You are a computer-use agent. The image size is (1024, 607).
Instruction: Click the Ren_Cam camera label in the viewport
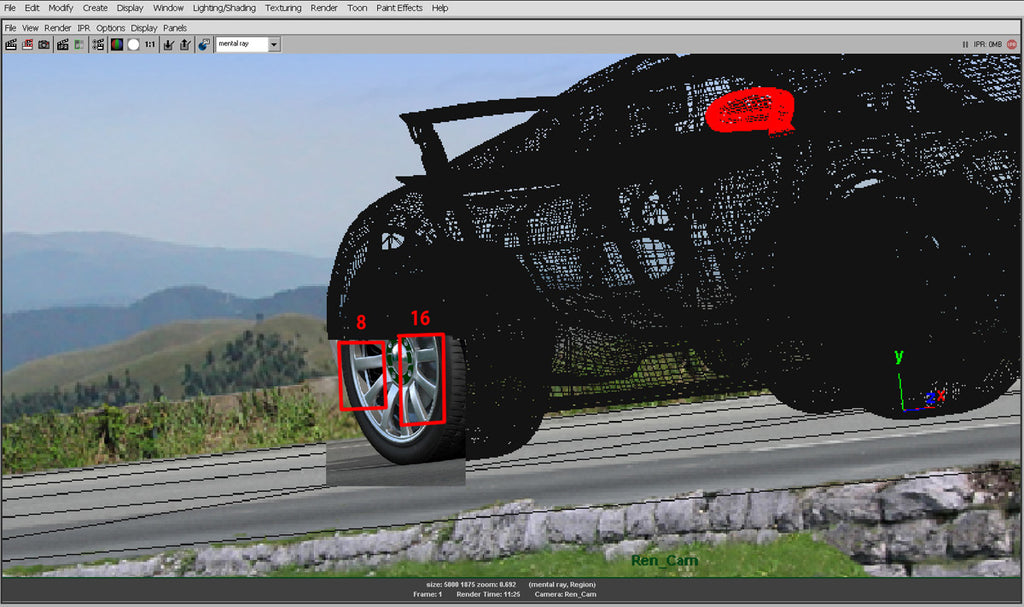click(x=663, y=560)
